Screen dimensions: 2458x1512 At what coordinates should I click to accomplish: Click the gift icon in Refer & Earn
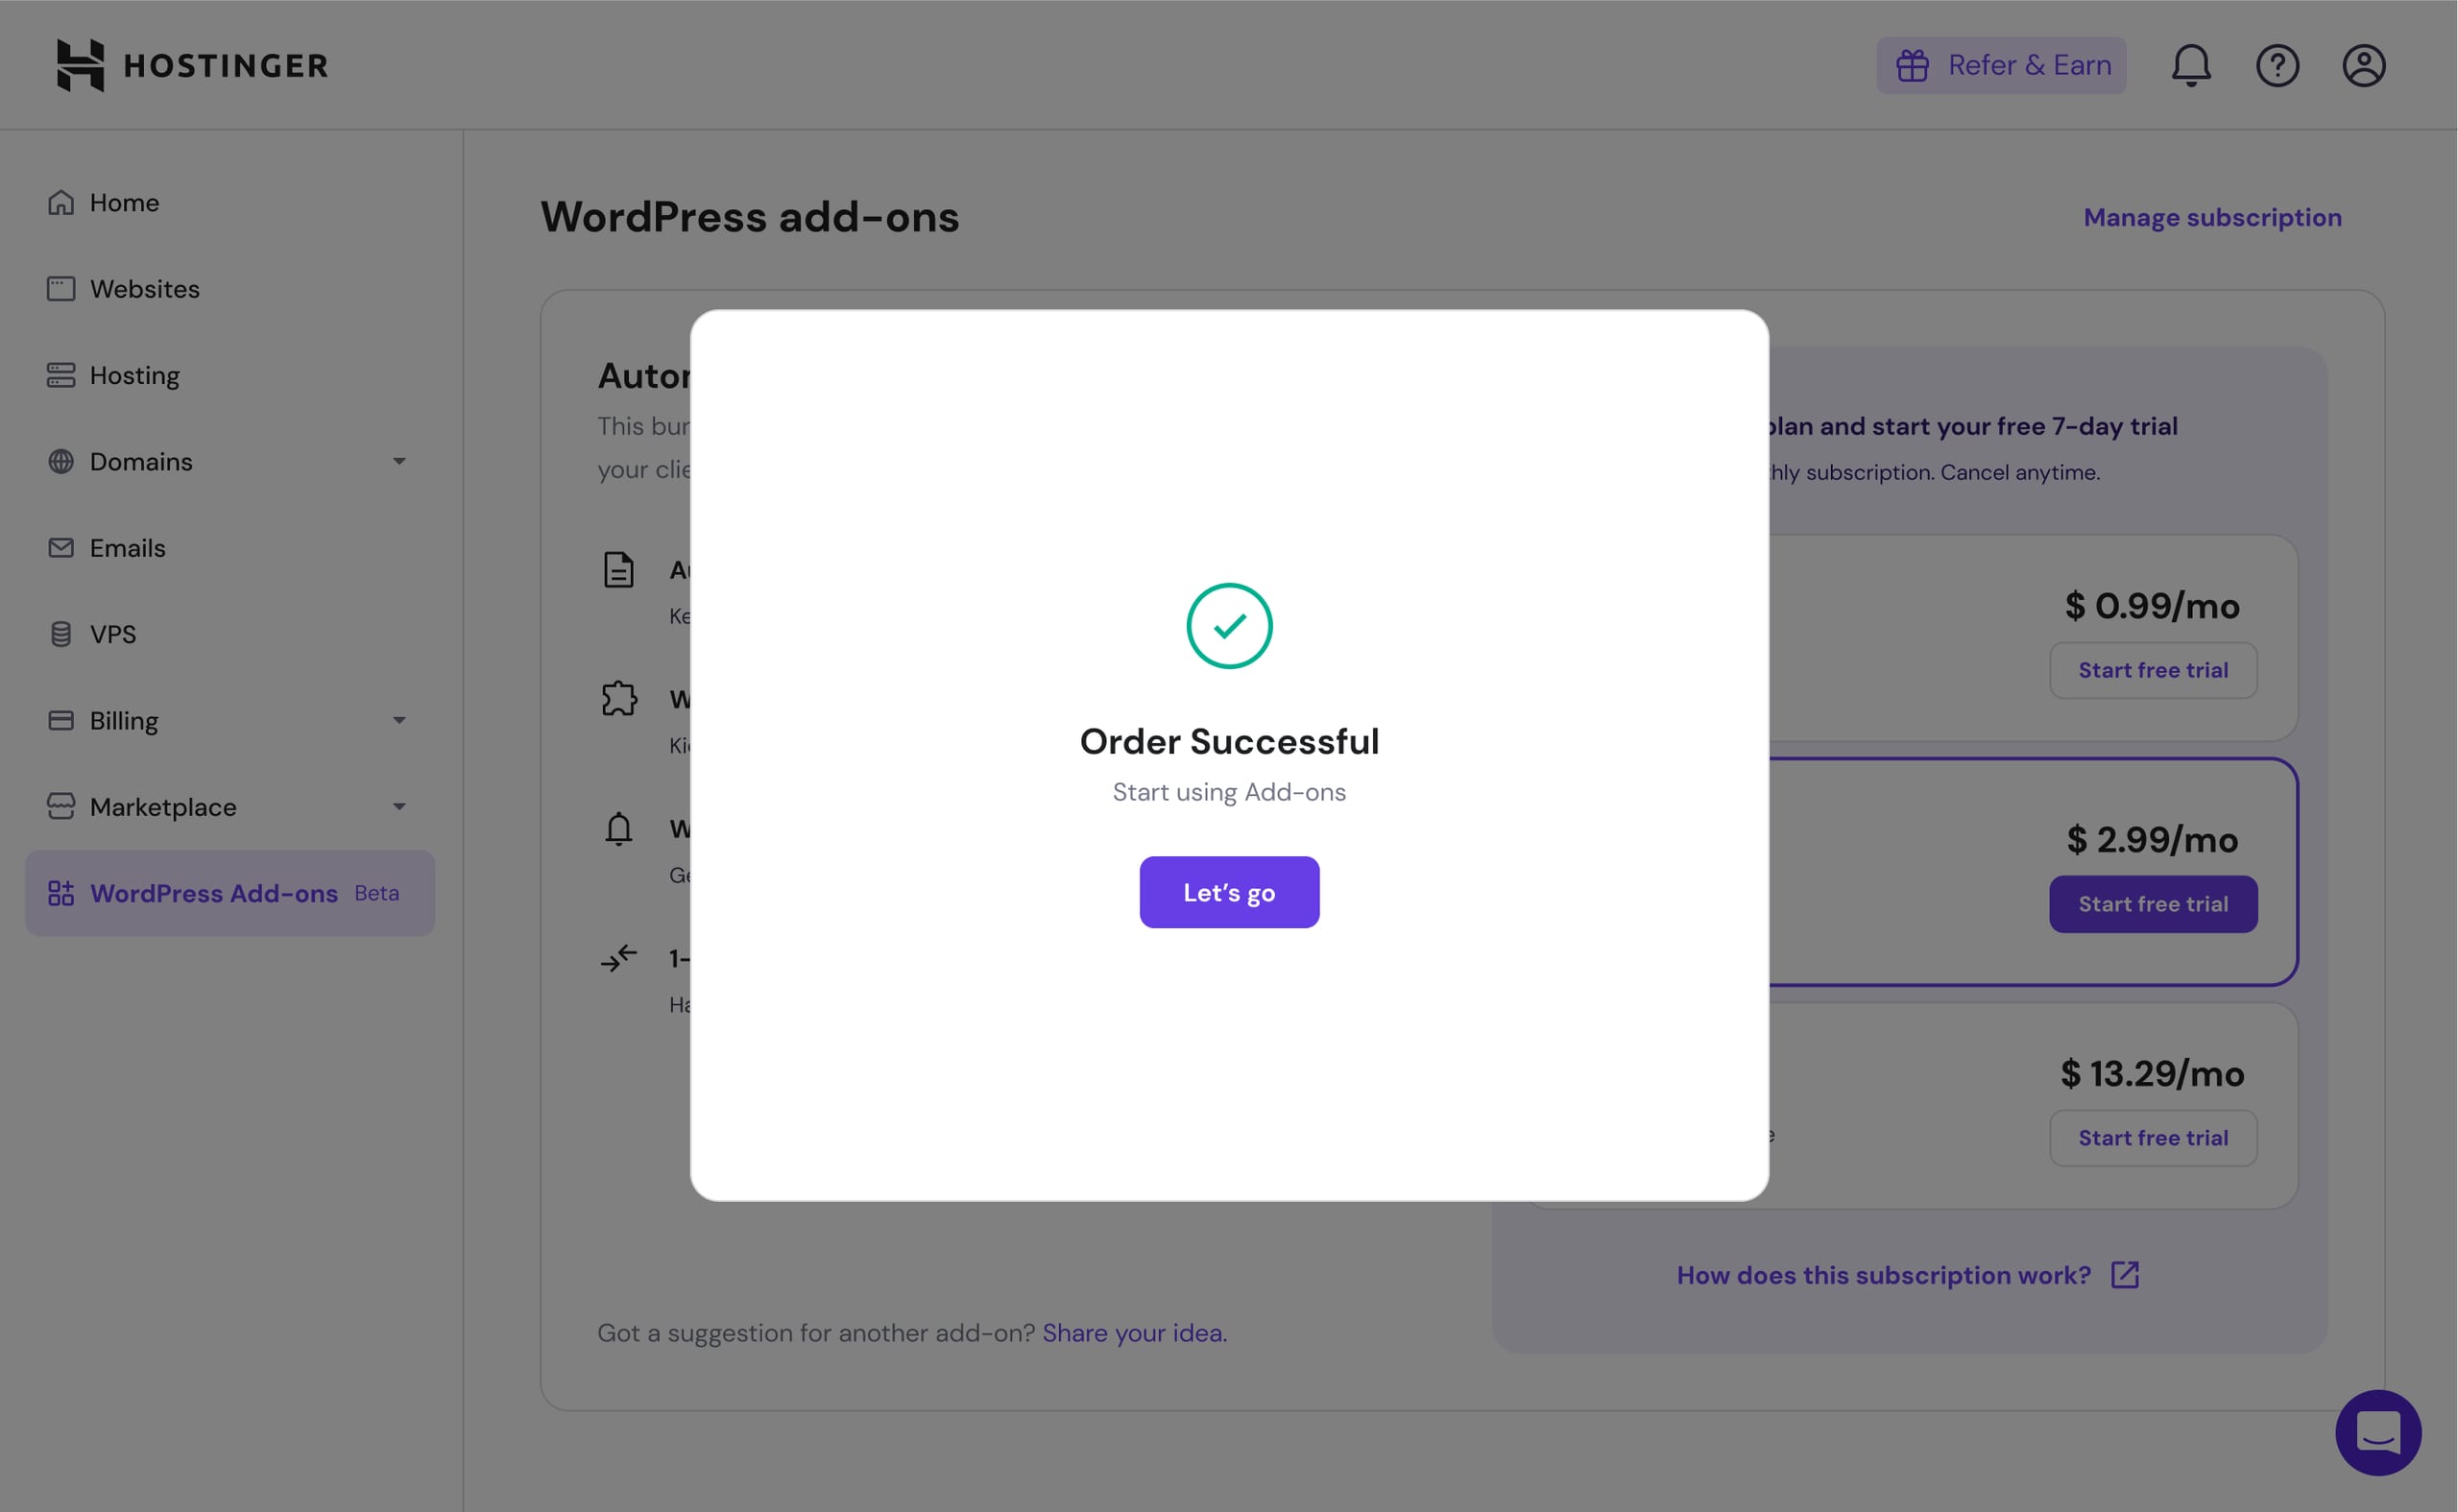point(1912,66)
